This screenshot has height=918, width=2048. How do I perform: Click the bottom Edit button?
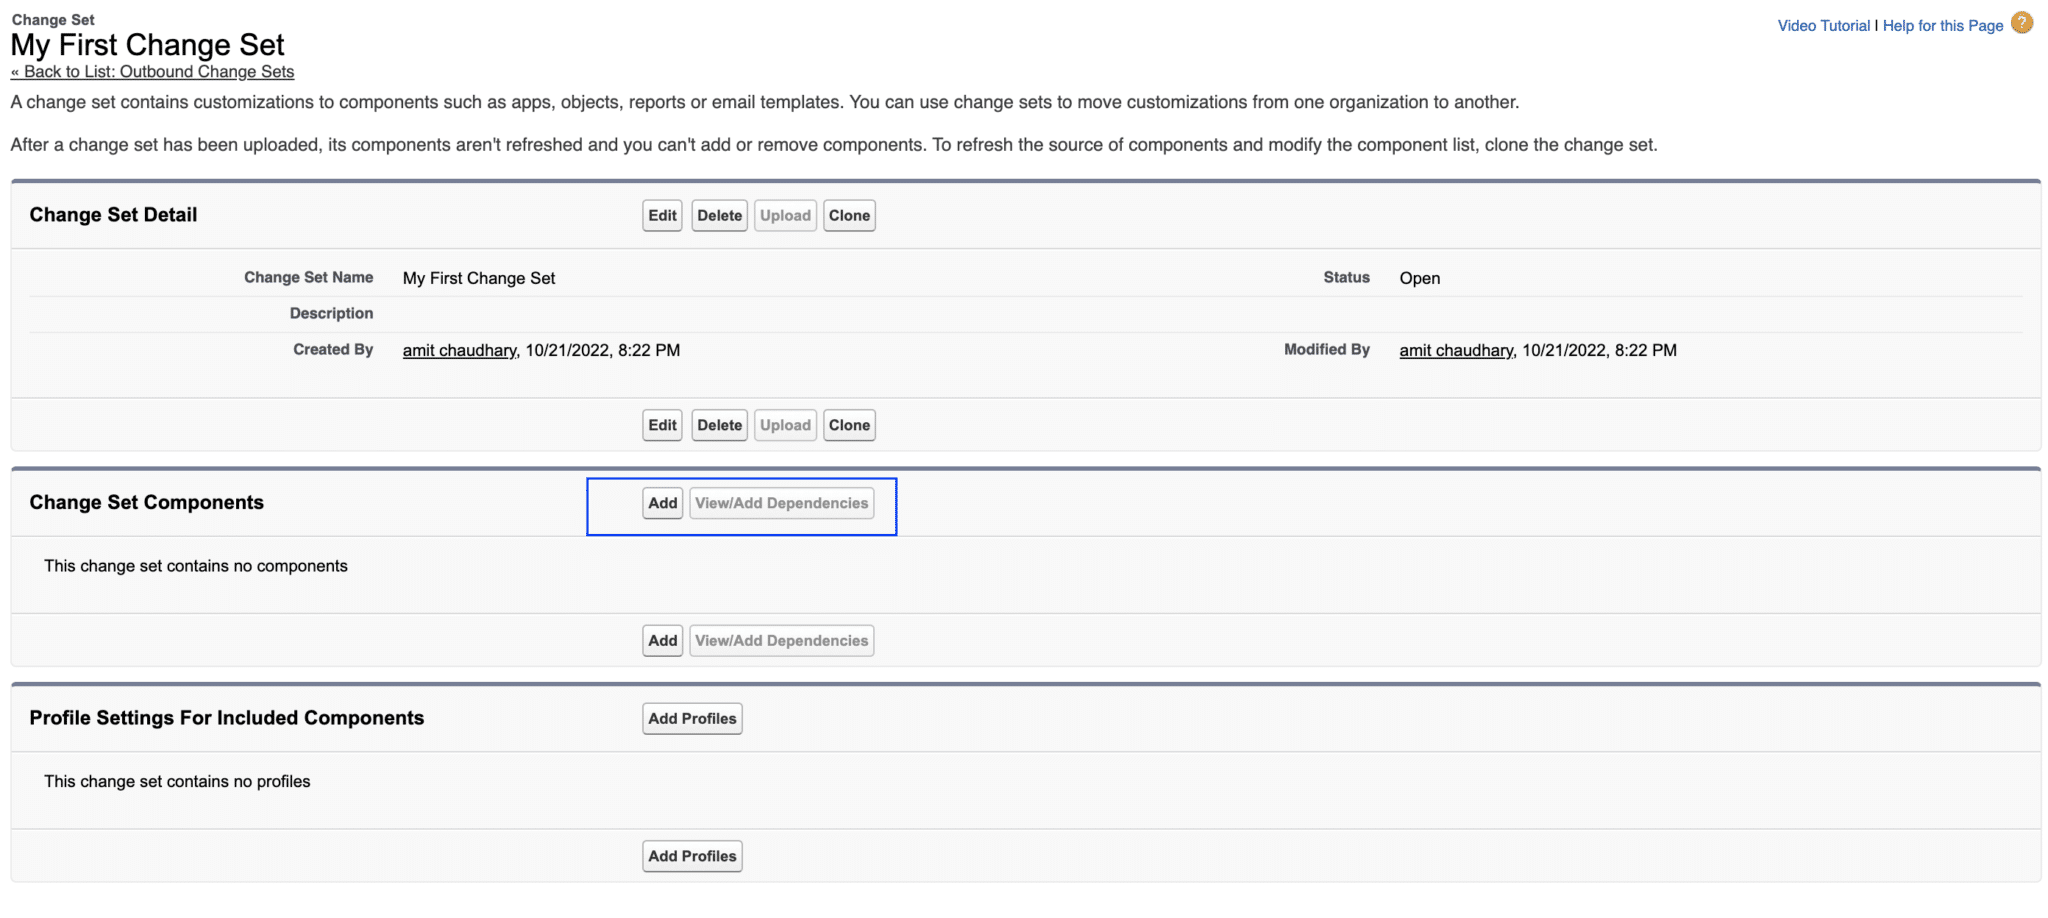pyautogui.click(x=661, y=424)
